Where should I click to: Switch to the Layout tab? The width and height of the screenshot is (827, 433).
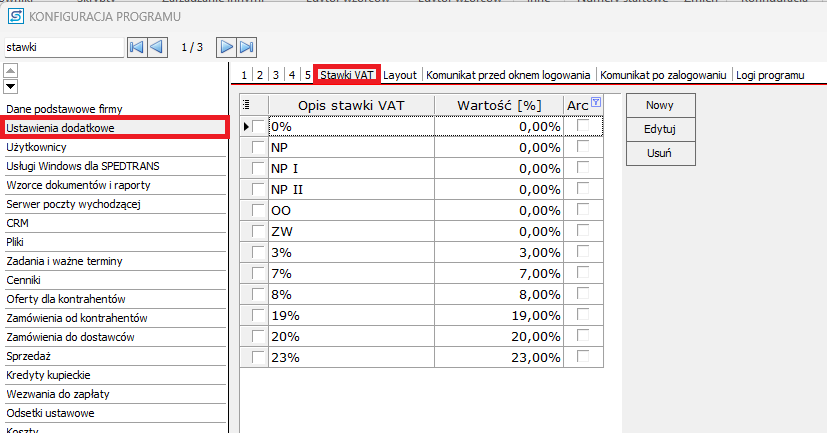click(400, 75)
